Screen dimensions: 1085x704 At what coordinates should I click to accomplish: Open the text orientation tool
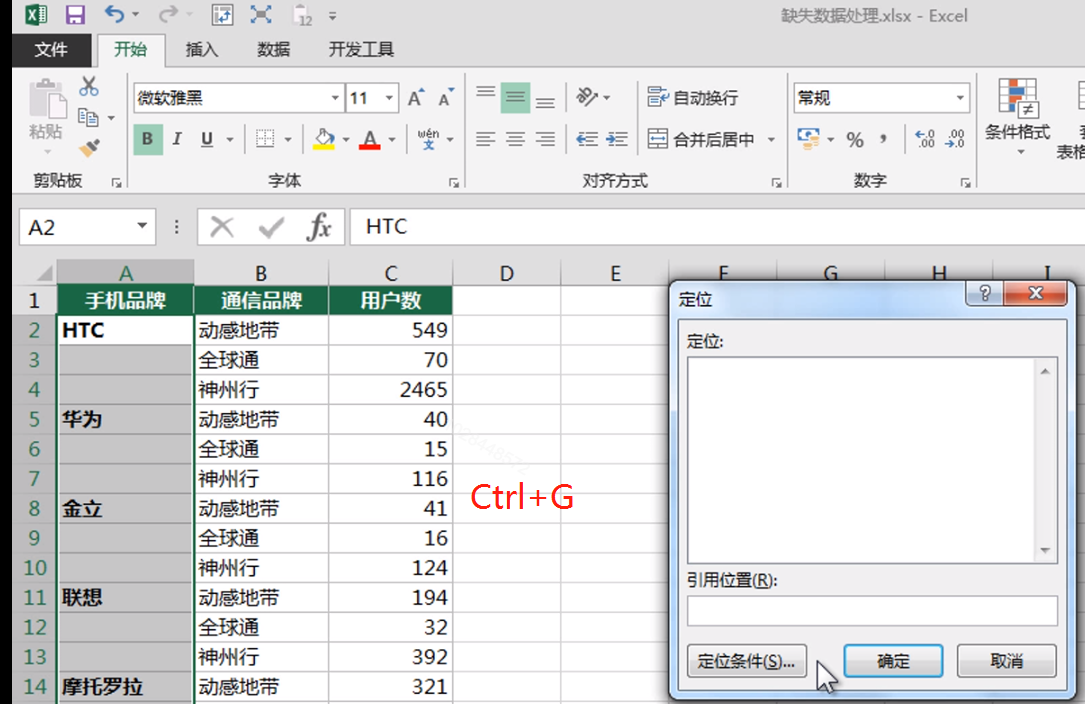(587, 98)
